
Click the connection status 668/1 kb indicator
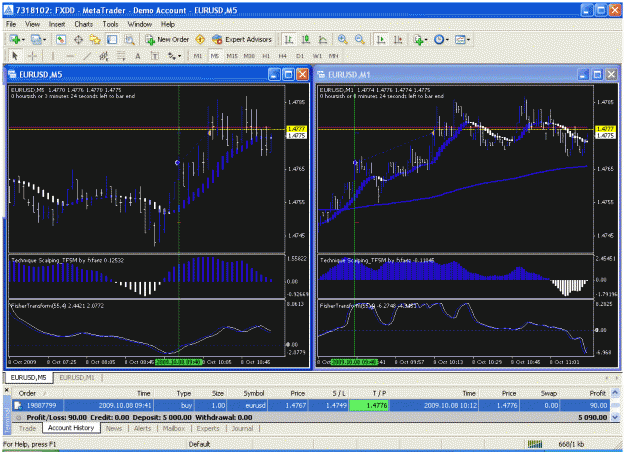554,444
